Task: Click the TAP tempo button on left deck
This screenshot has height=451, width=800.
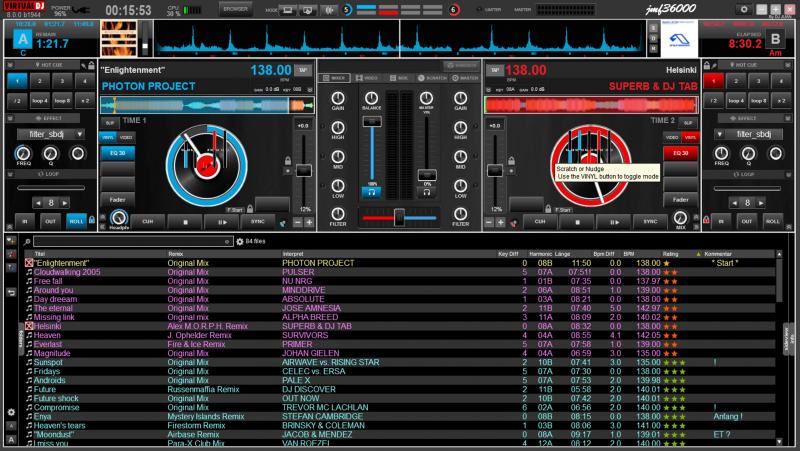Action: [303, 72]
